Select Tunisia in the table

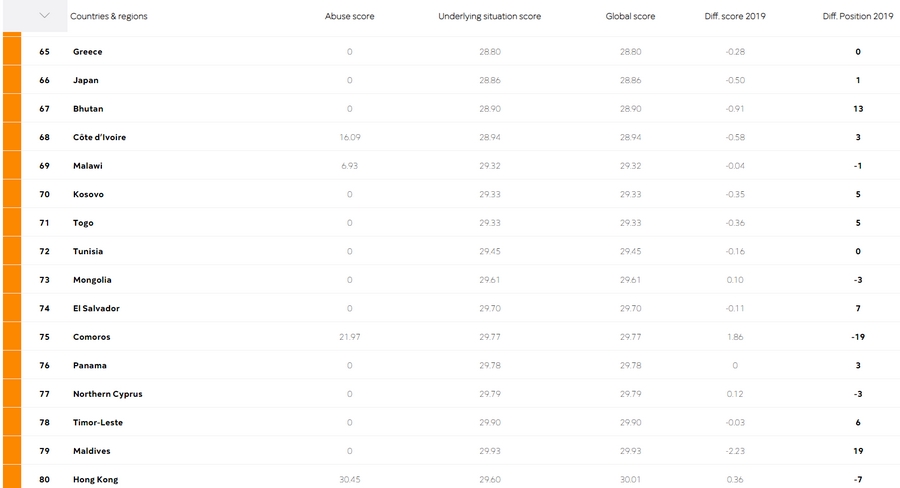tap(88, 251)
